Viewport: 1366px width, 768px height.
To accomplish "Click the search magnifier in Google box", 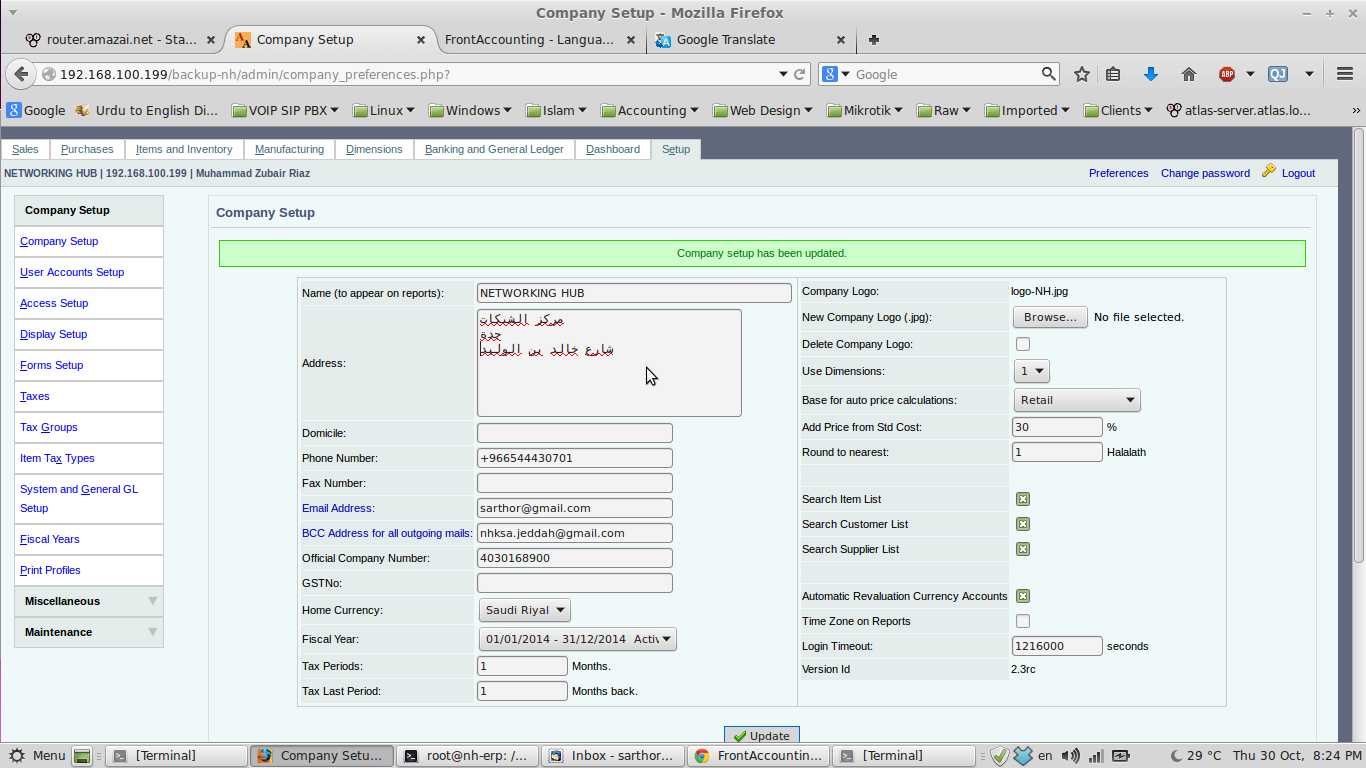I will click(1048, 74).
